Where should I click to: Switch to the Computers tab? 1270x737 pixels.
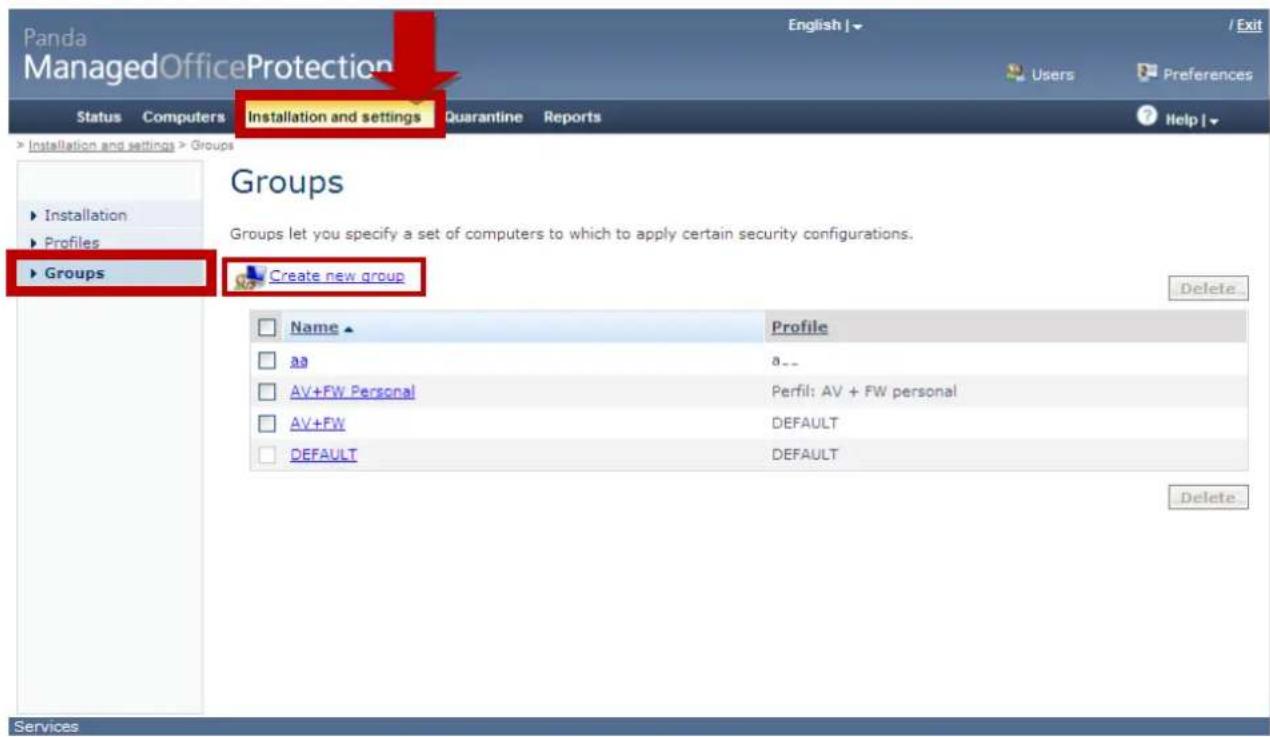pos(183,117)
